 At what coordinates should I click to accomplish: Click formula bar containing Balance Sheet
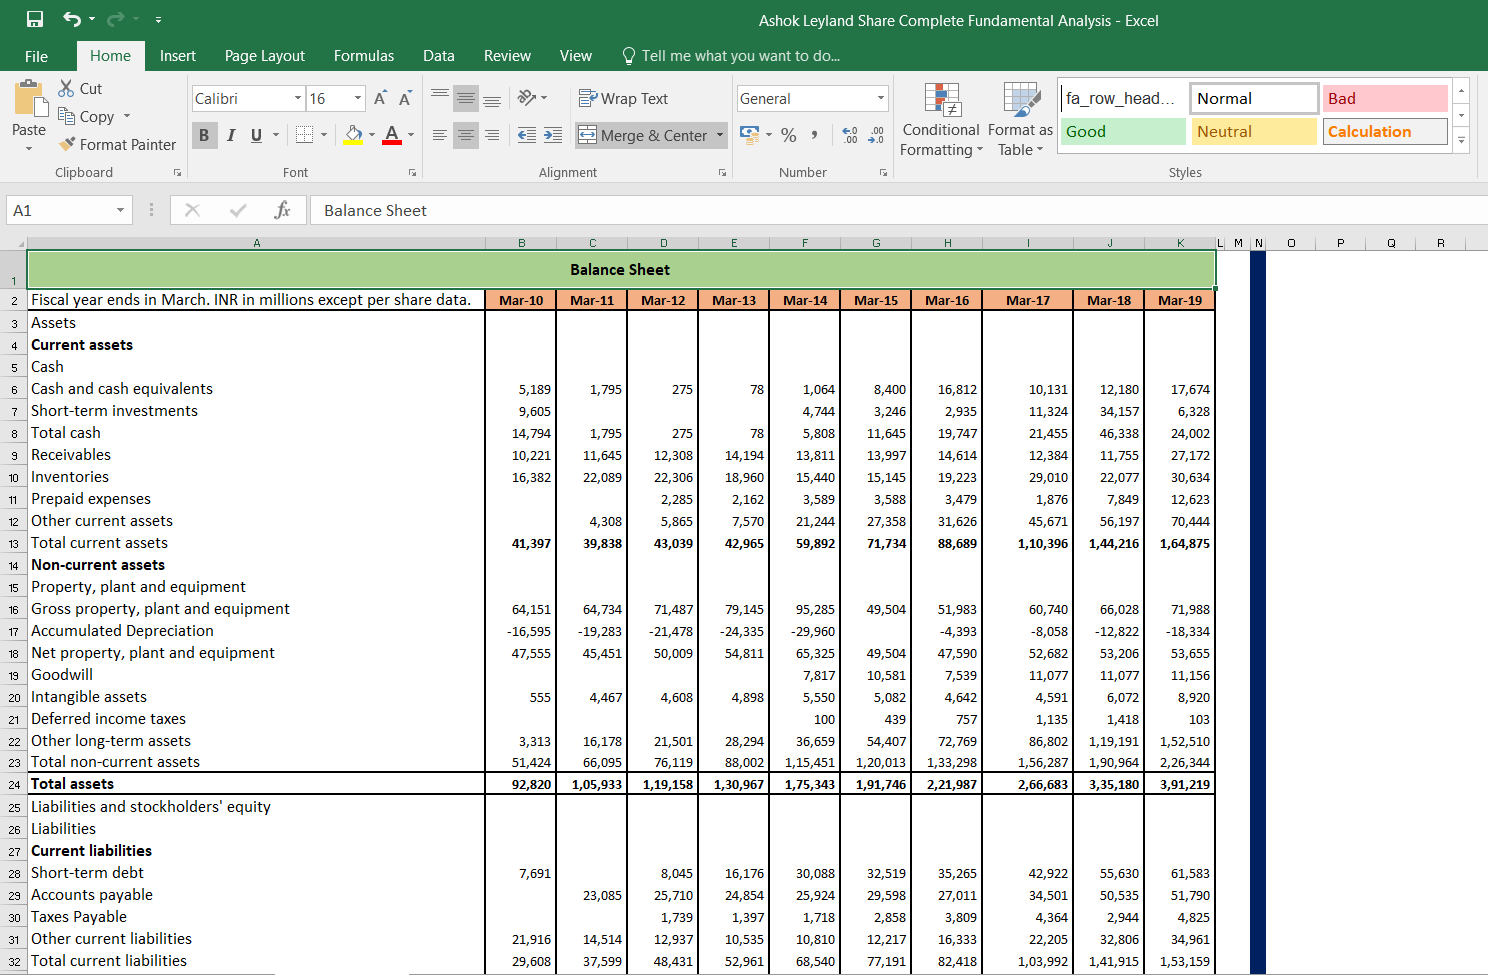pyautogui.click(x=898, y=210)
